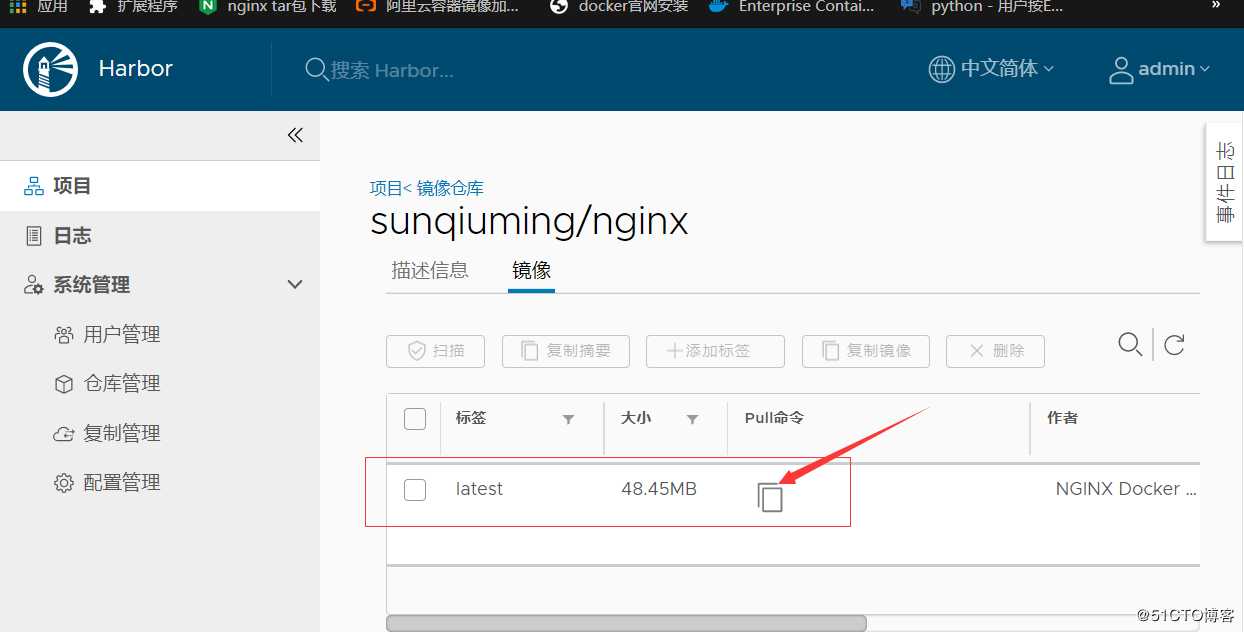Click the 用户管理 users icon
This screenshot has width=1244, height=632.
pos(64,334)
